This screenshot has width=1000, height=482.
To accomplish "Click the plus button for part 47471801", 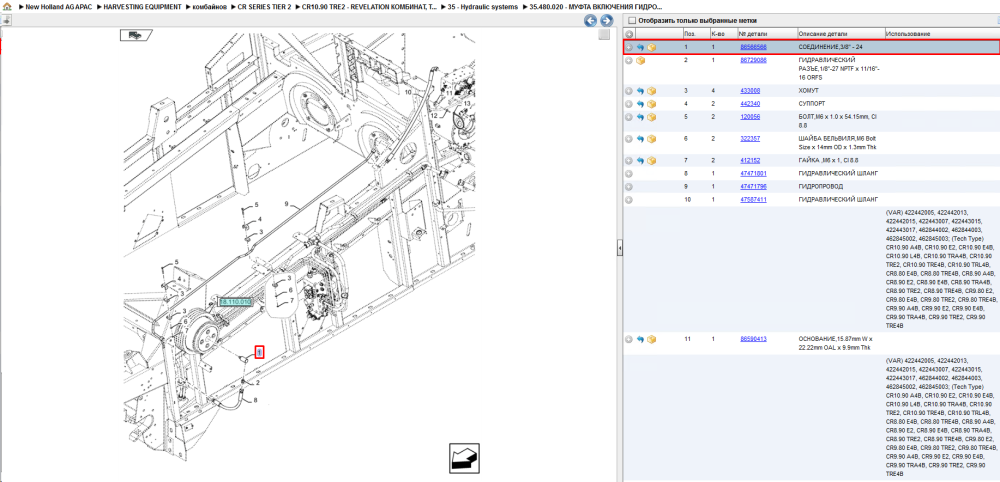I will point(629,173).
